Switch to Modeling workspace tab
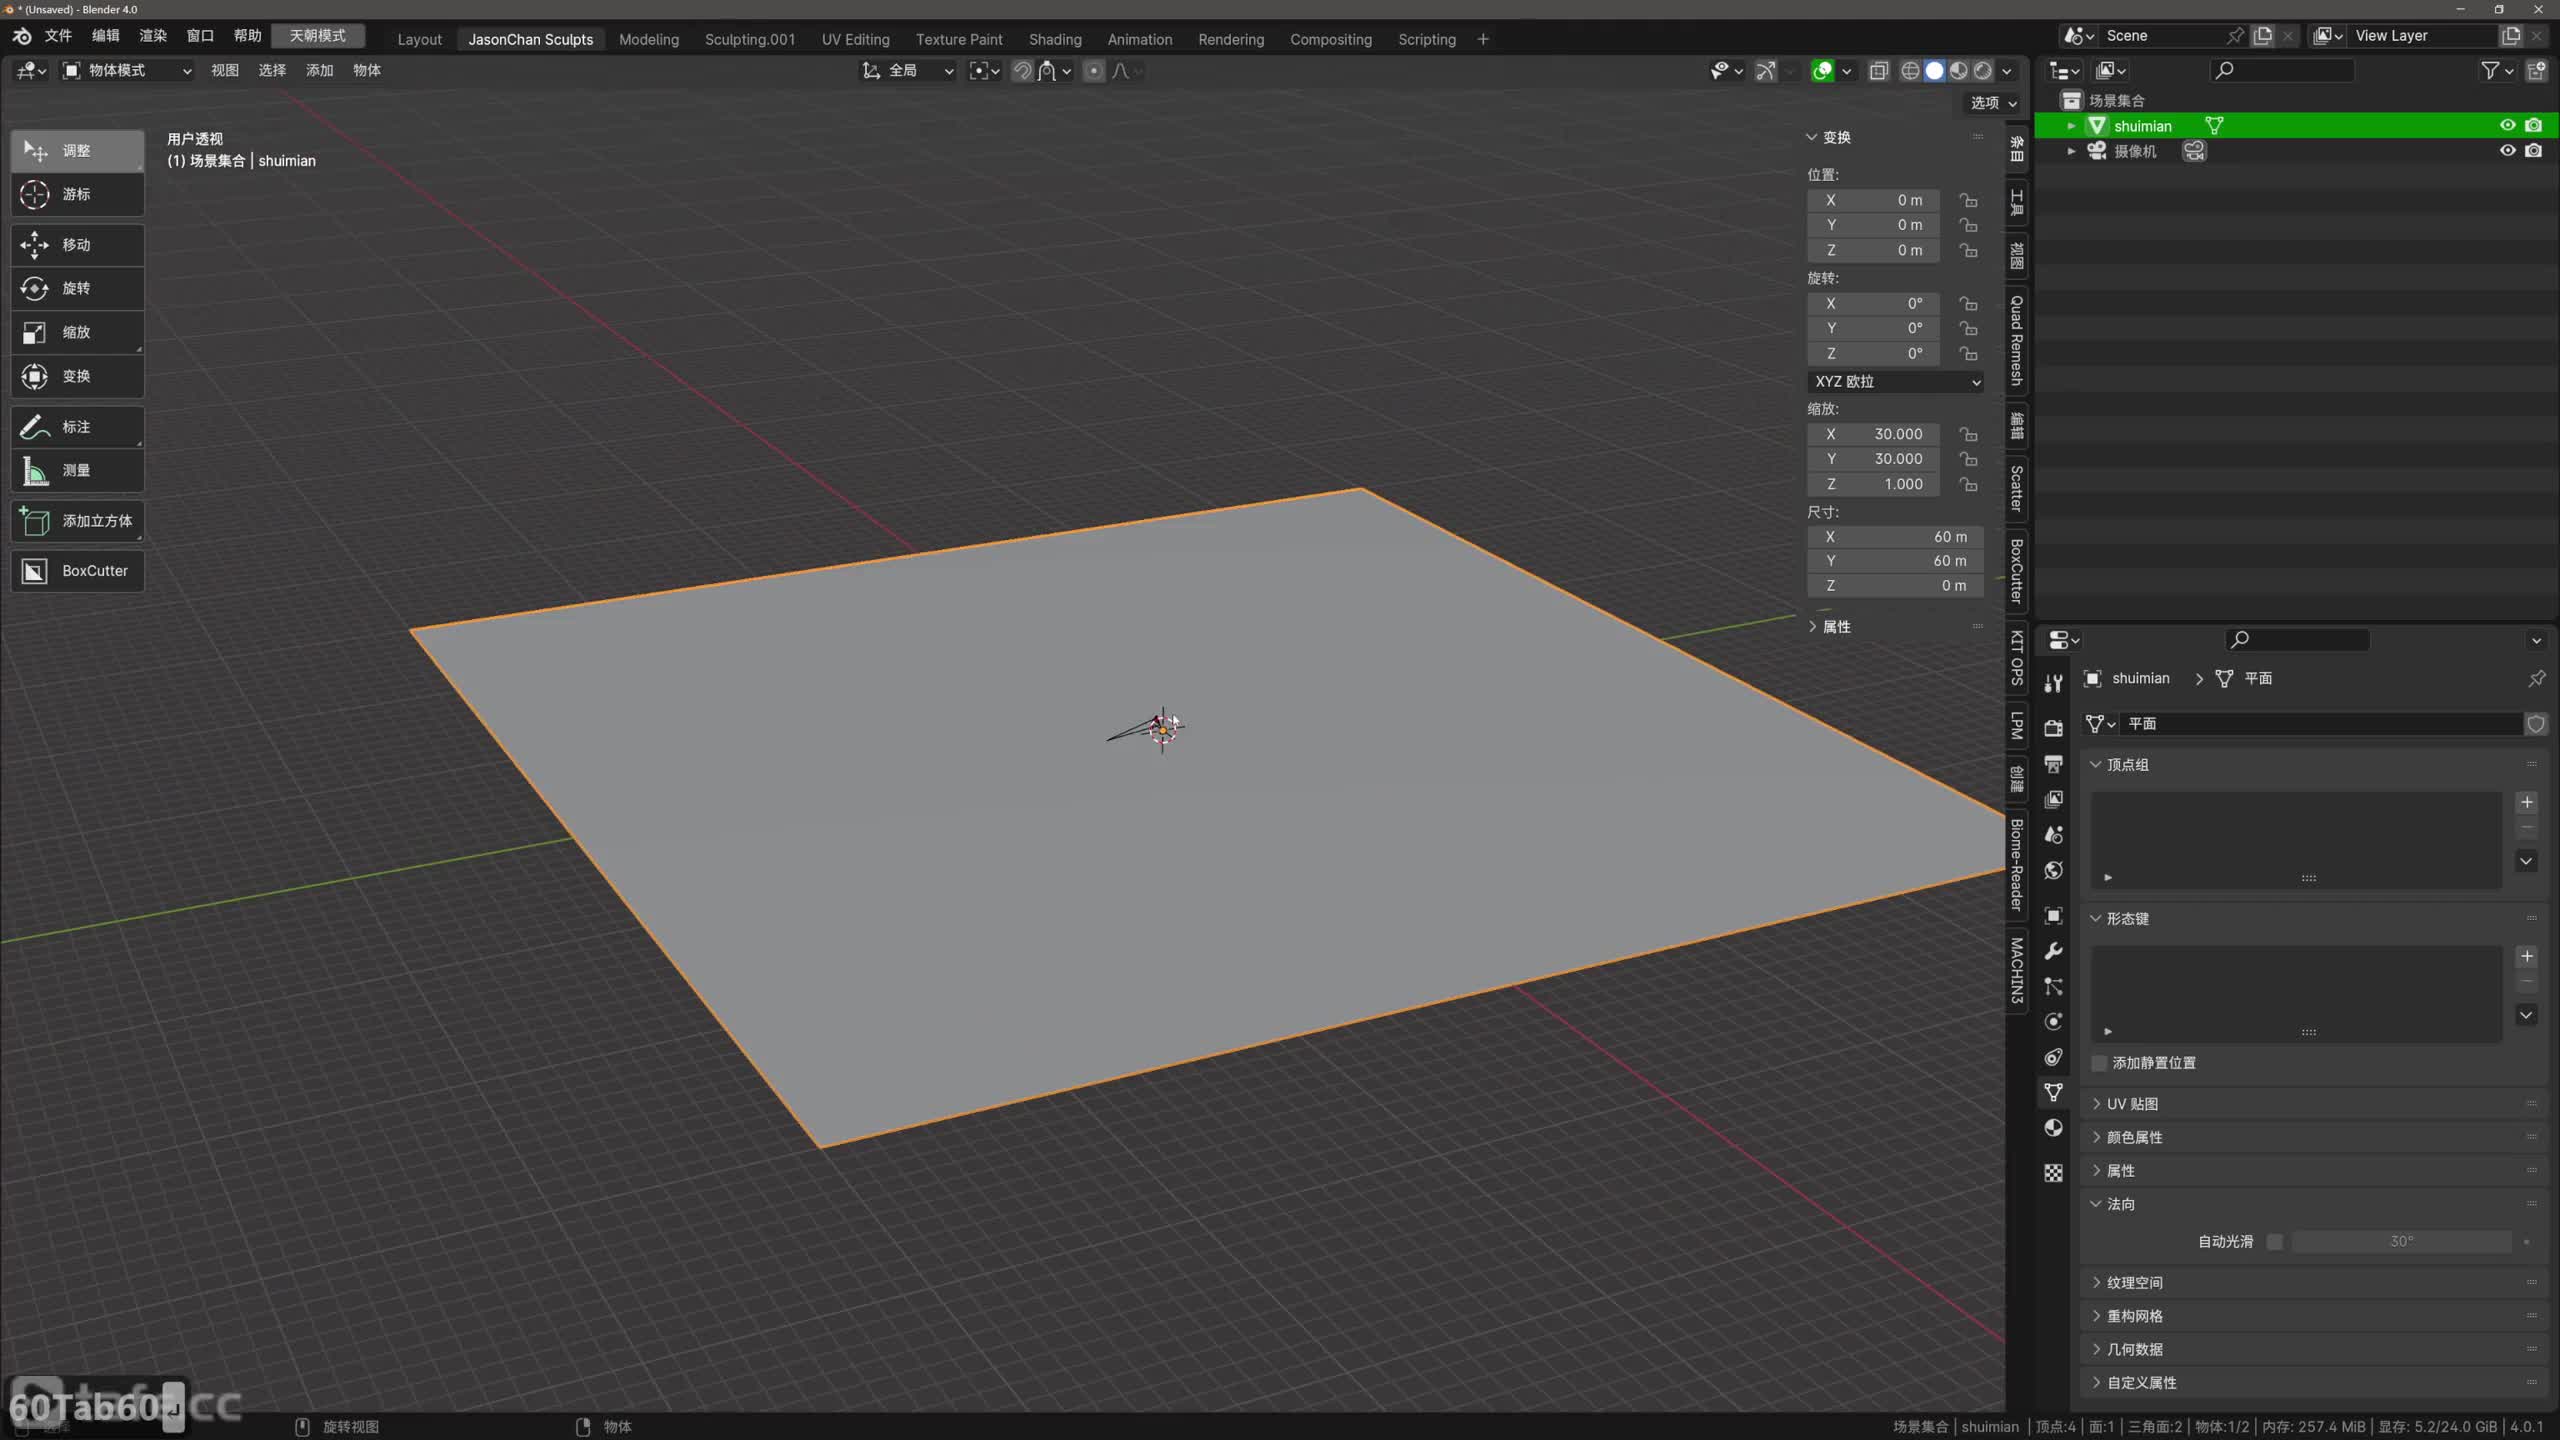Screen dimensions: 2560x1440 click(x=648, y=39)
